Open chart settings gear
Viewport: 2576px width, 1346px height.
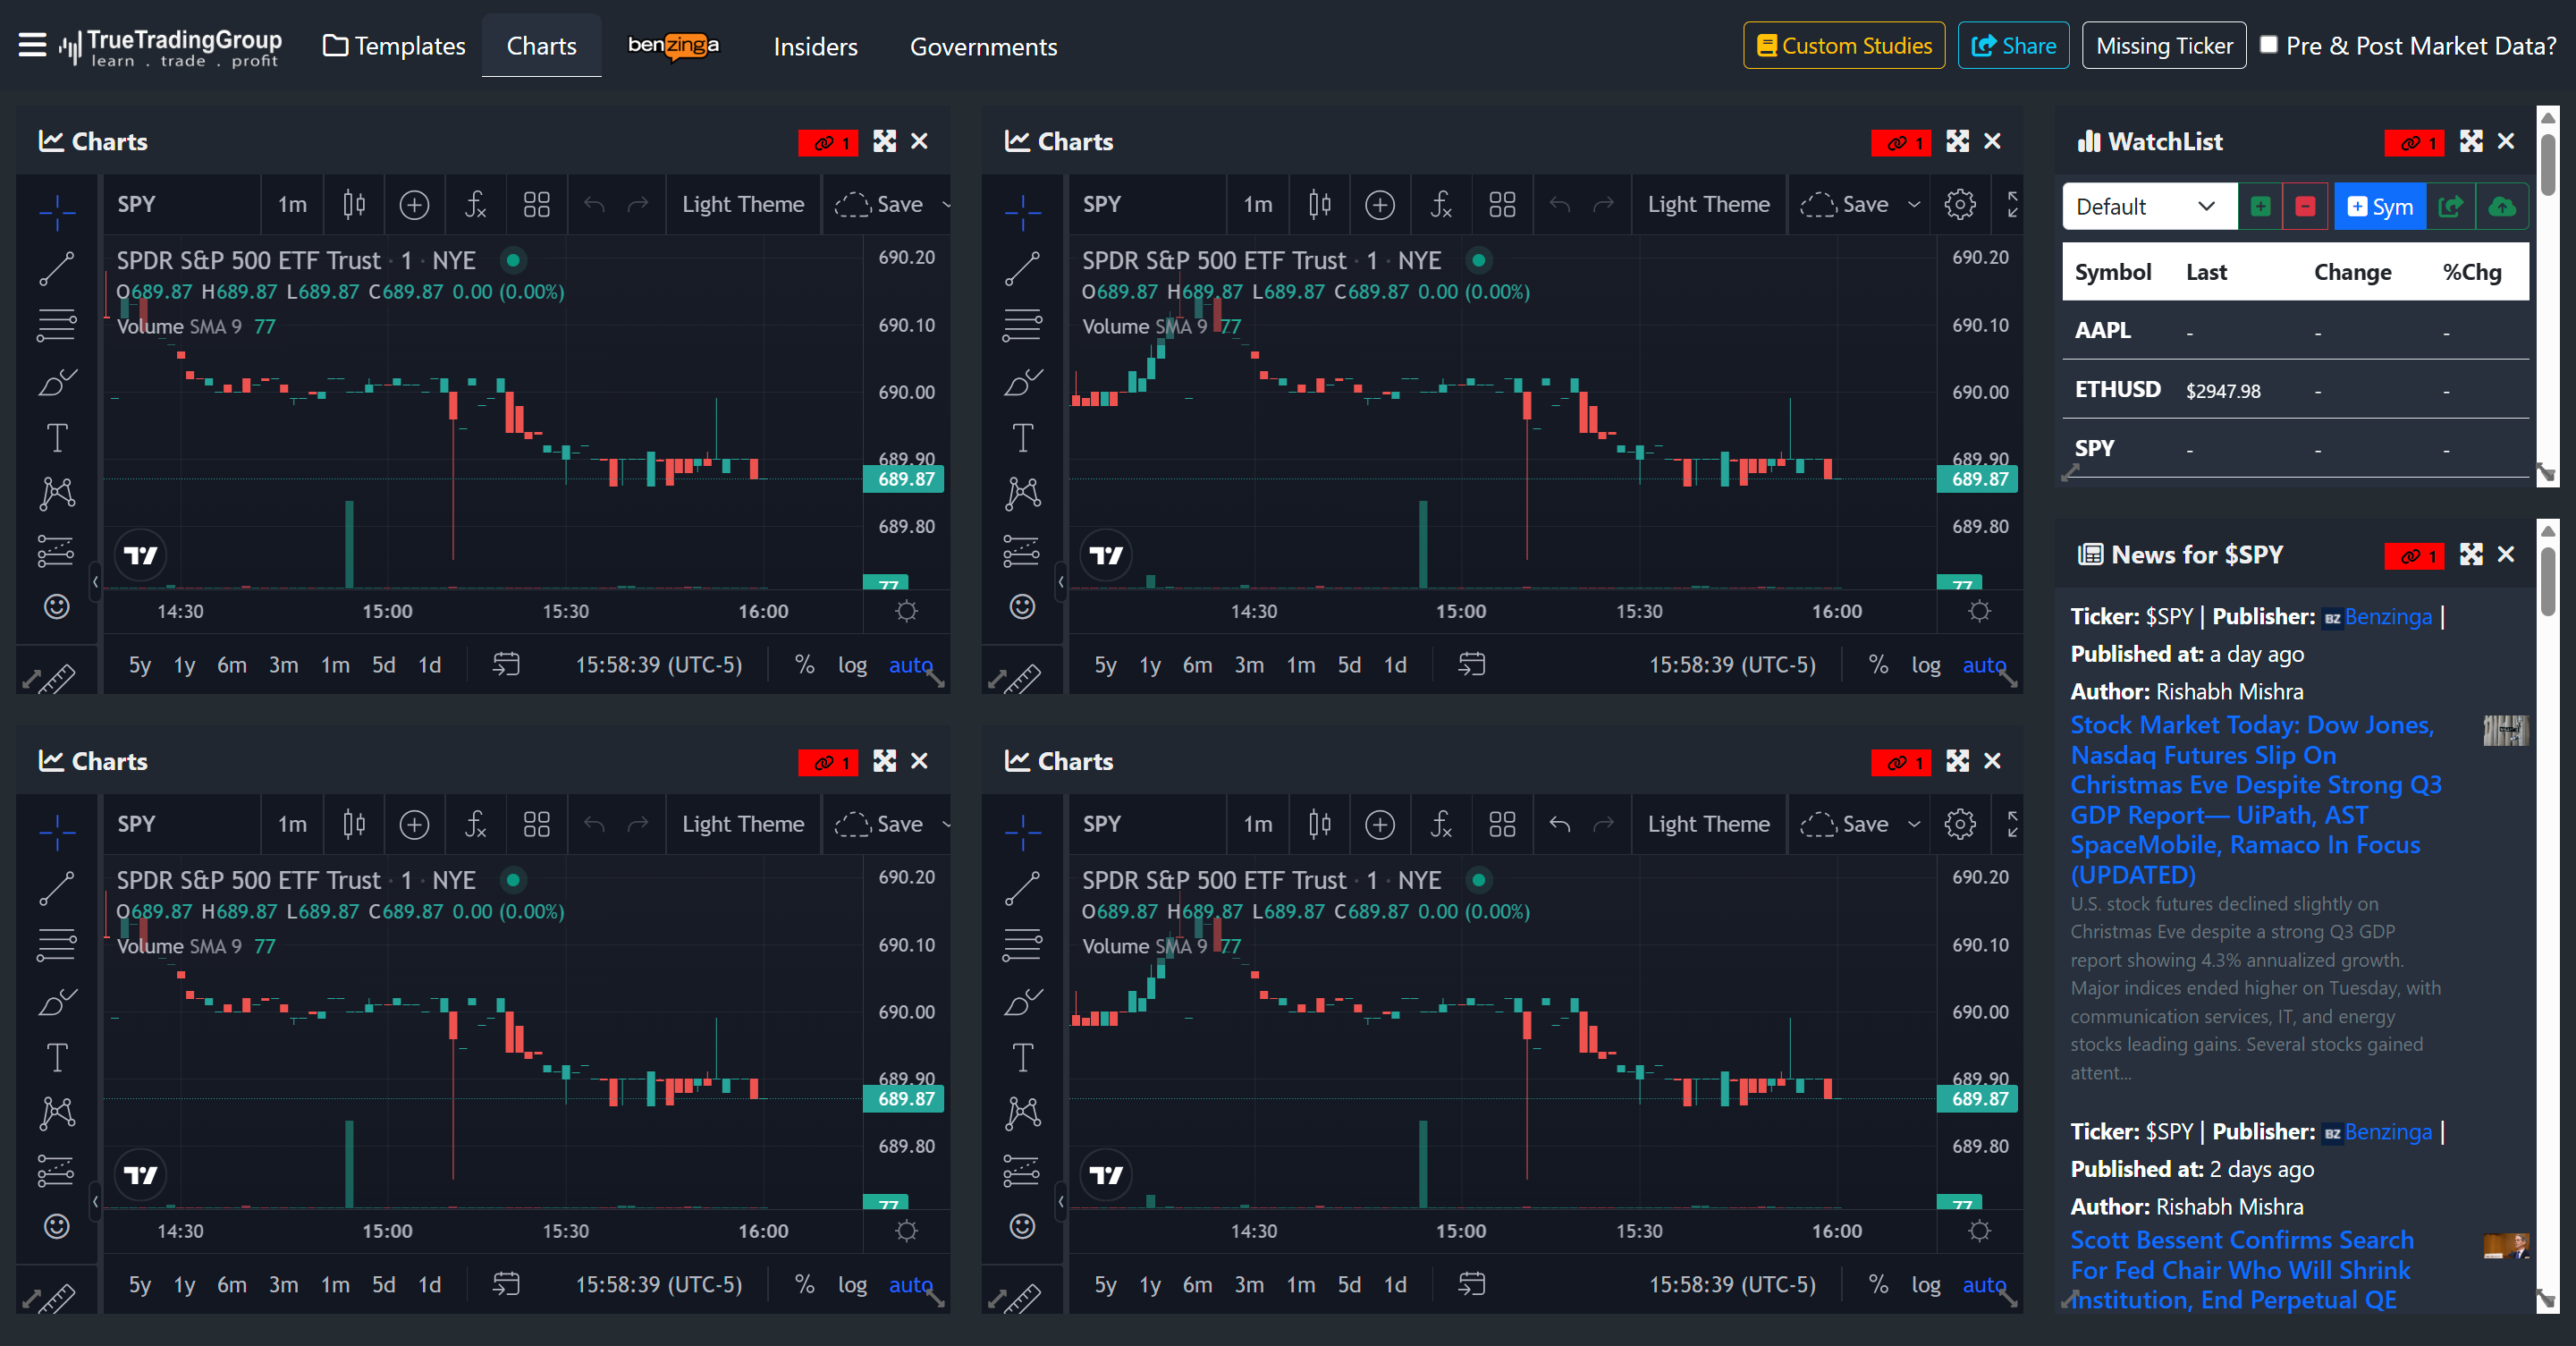click(x=1960, y=205)
